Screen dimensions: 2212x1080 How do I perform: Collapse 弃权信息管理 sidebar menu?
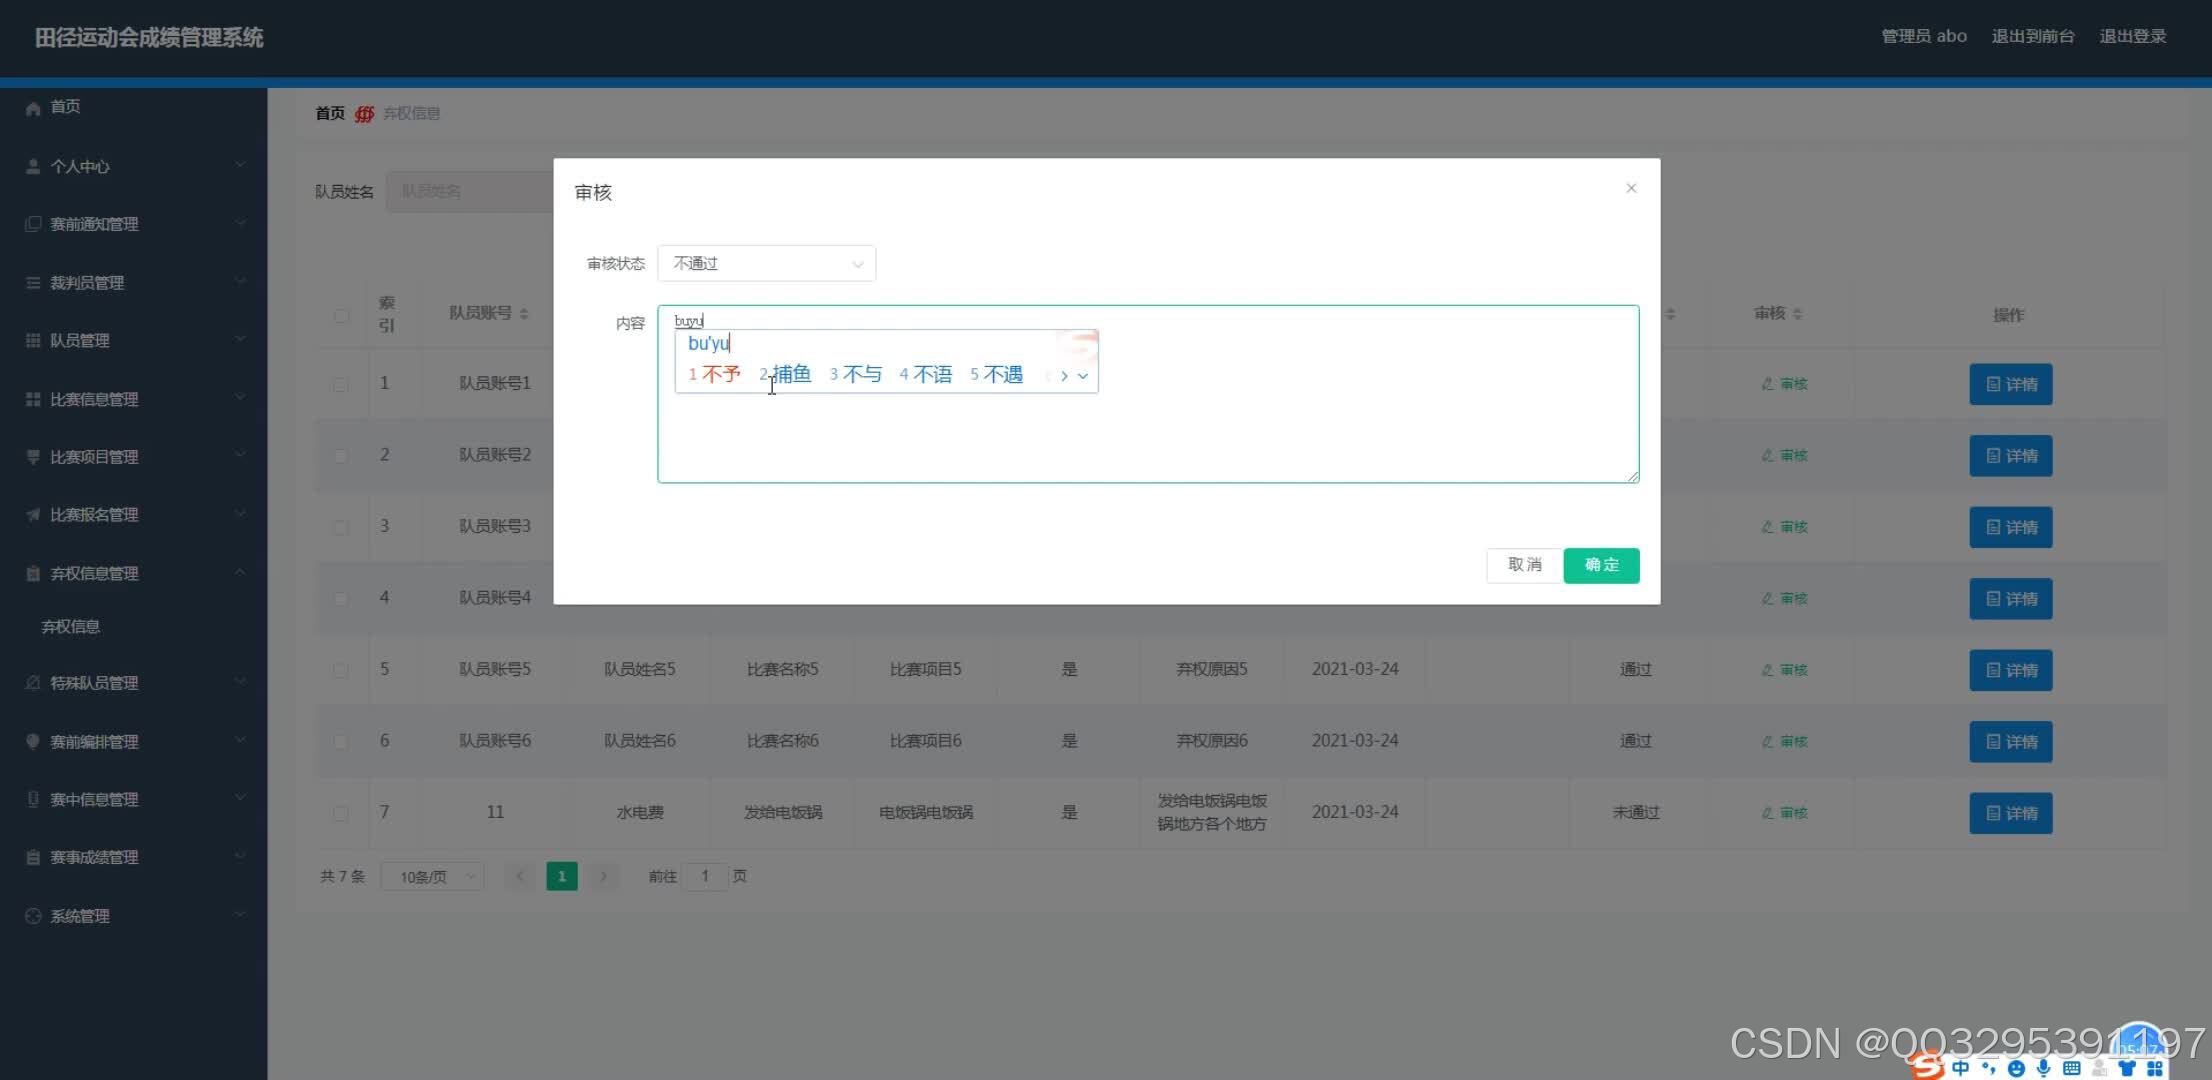133,573
